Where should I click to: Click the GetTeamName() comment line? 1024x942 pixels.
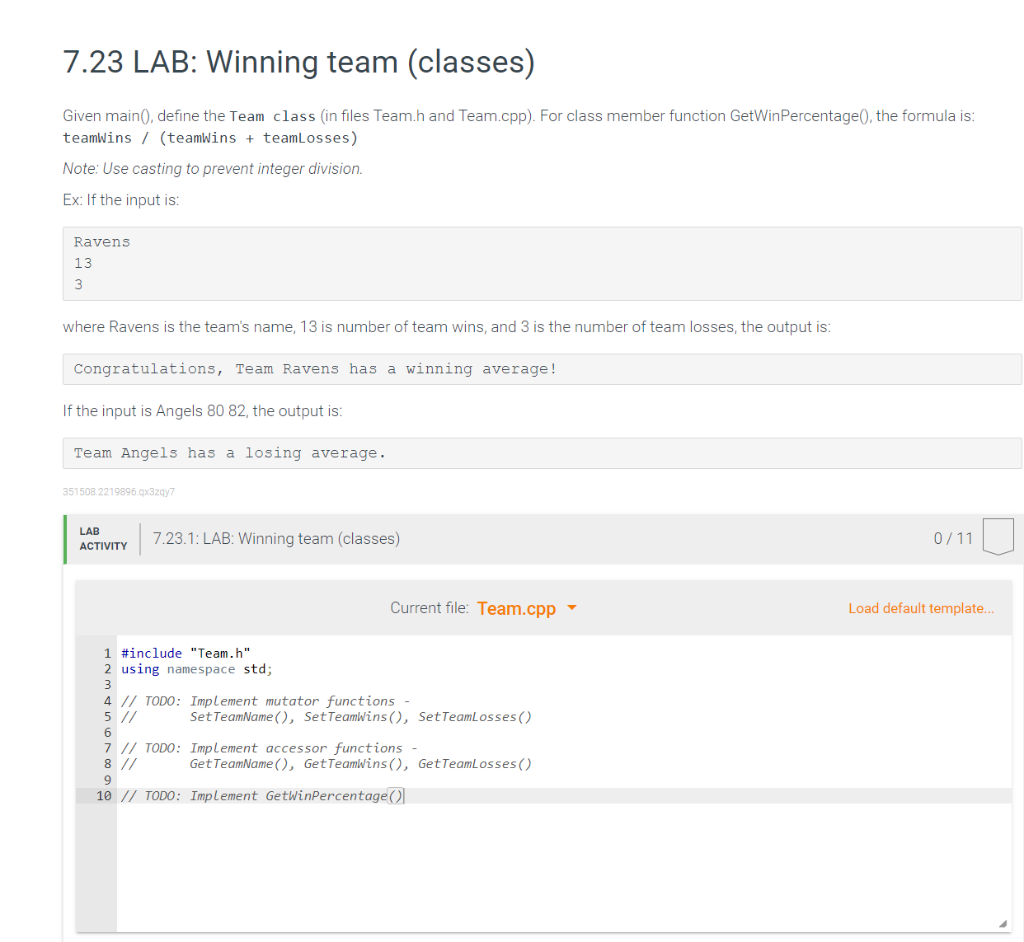(x=327, y=764)
